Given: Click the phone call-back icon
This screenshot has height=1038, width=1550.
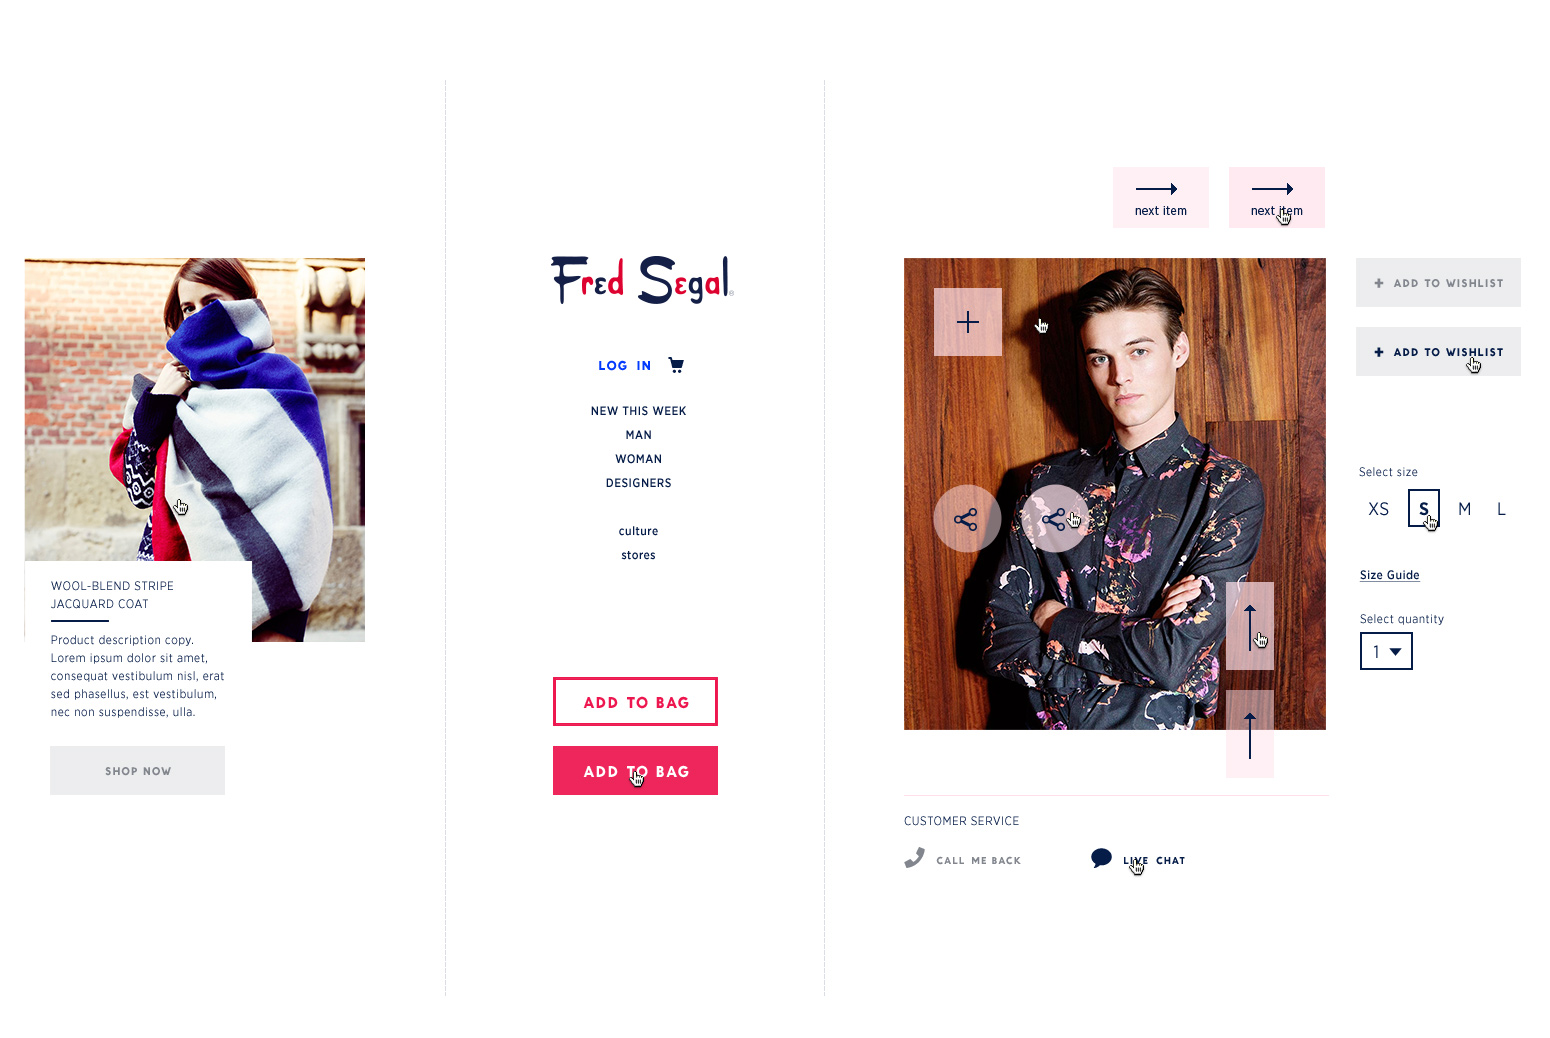Looking at the screenshot, I should [914, 858].
